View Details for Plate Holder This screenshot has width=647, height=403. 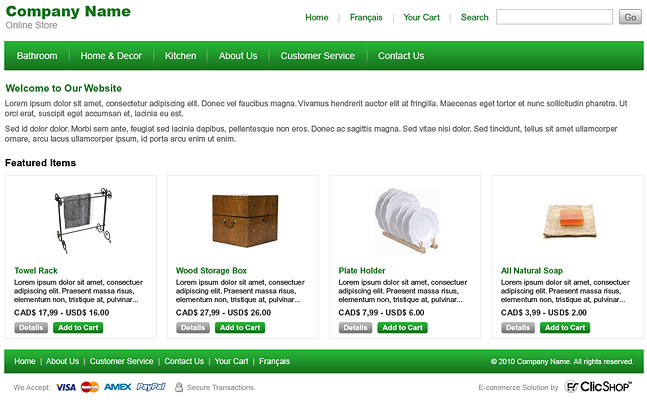(x=355, y=327)
